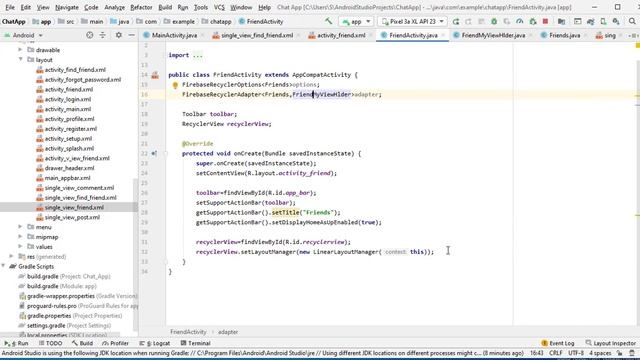
Task: Click the Search Everywhere magnifier icon
Action: (632, 21)
